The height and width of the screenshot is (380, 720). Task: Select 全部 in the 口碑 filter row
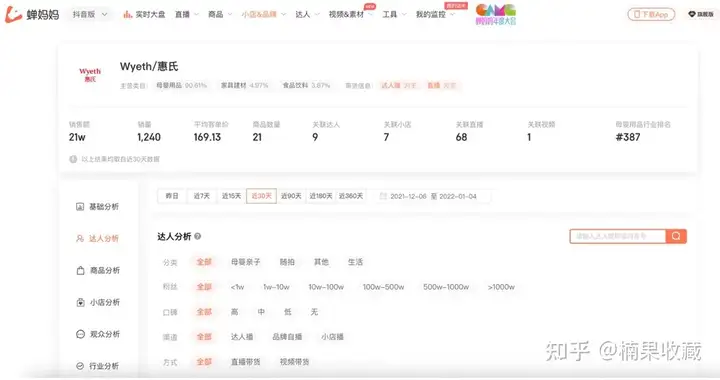click(x=204, y=312)
